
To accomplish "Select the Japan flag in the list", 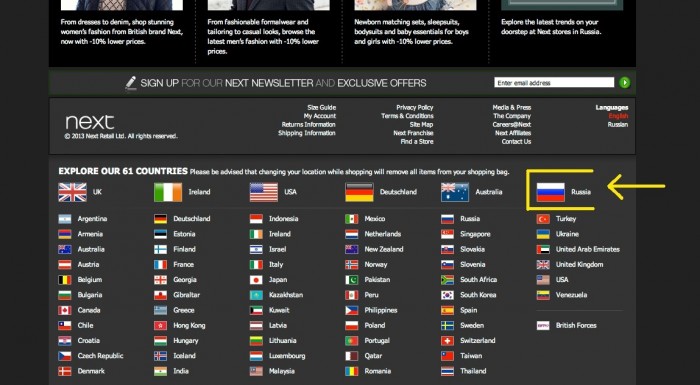I will click(x=256, y=280).
